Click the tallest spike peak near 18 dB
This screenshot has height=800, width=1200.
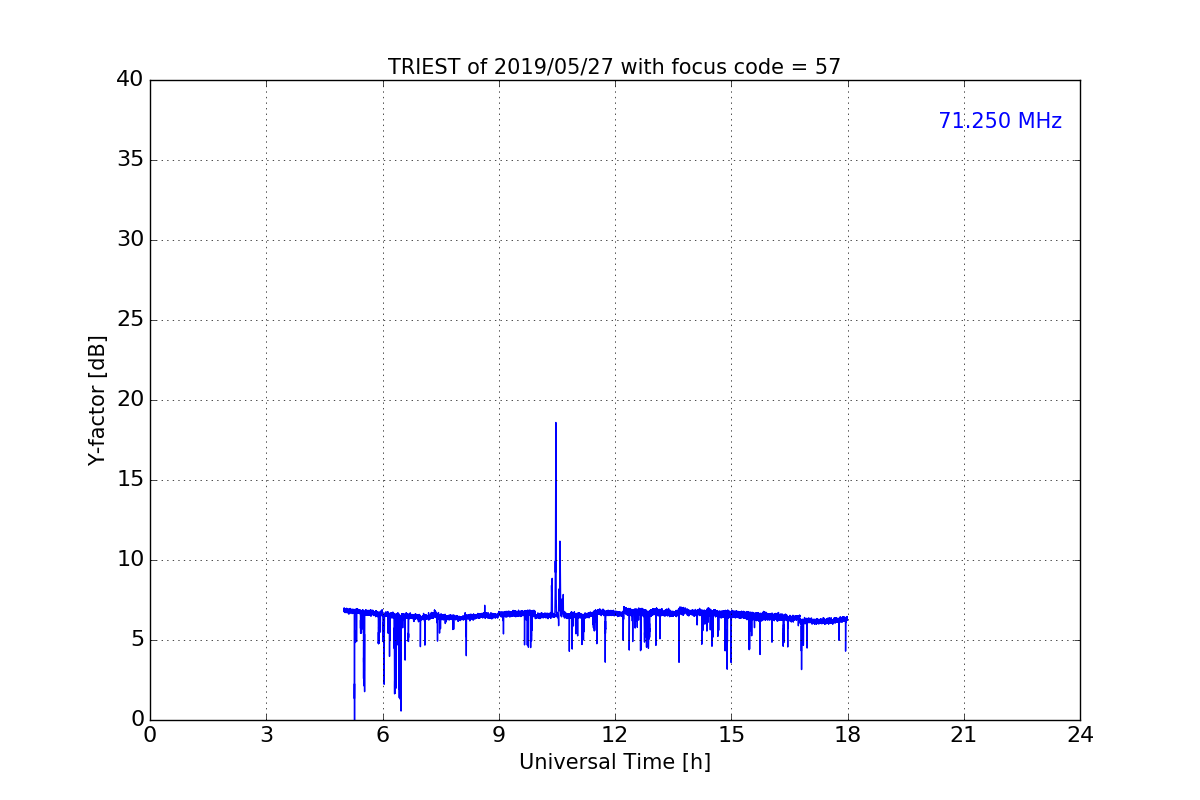pos(556,424)
